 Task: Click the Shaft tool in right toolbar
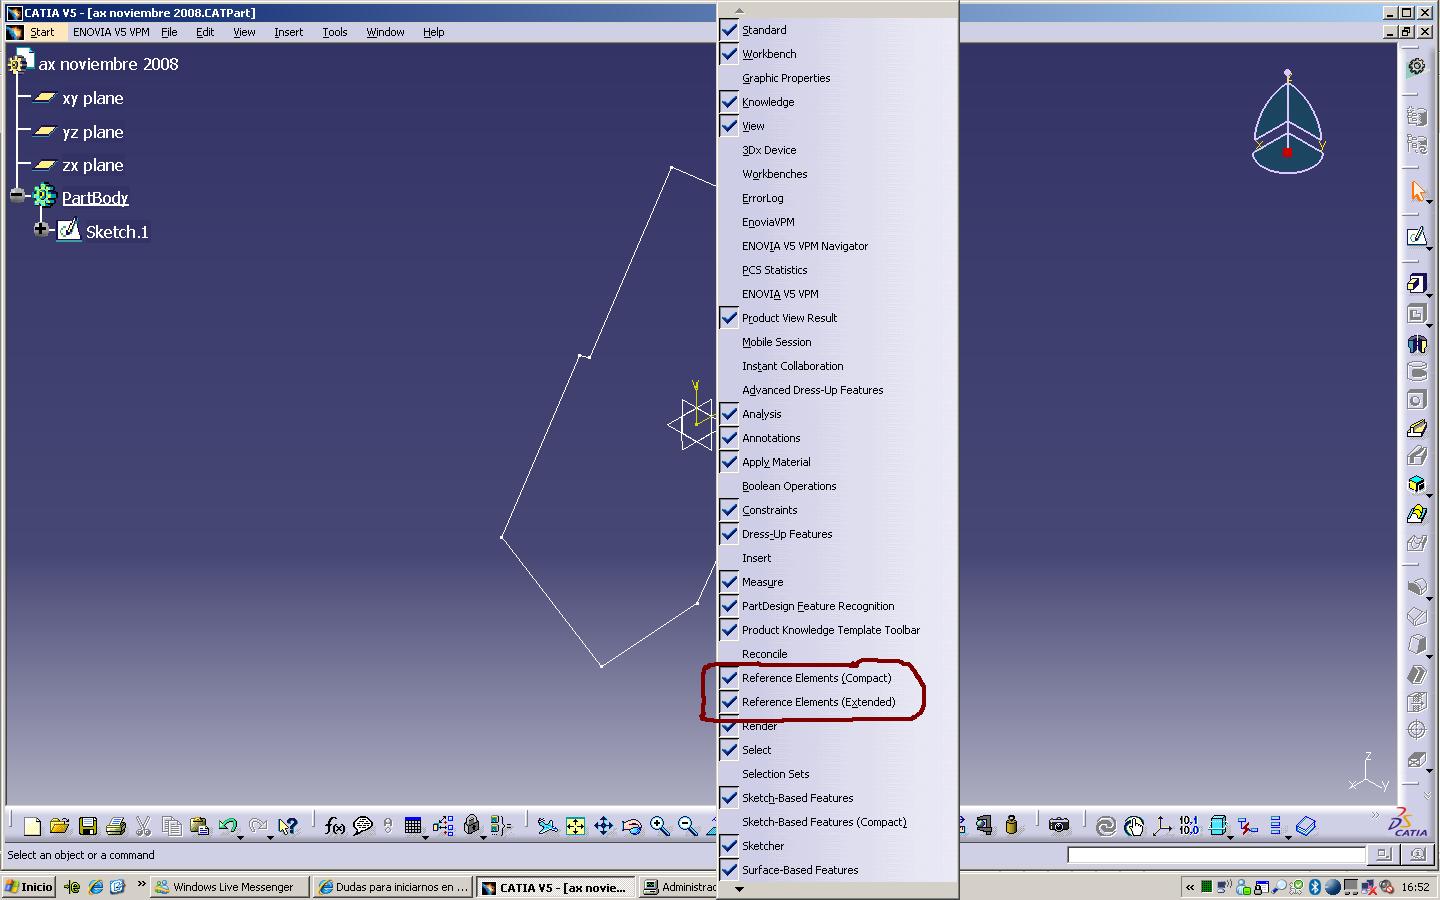click(1417, 343)
